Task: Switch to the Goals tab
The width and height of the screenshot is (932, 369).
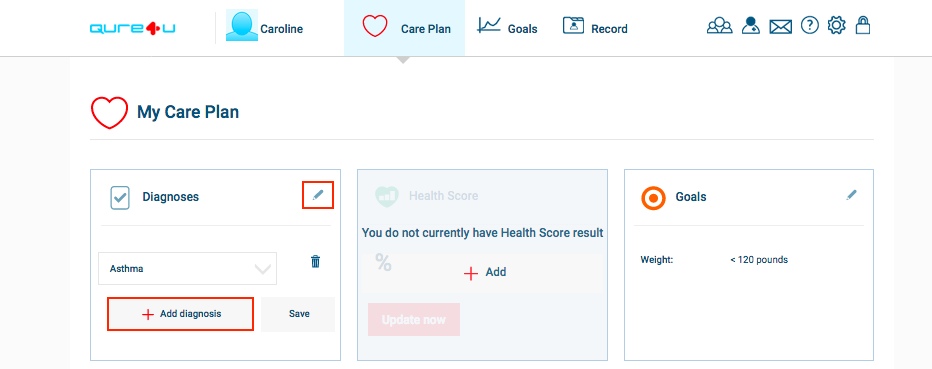Action: coord(507,27)
